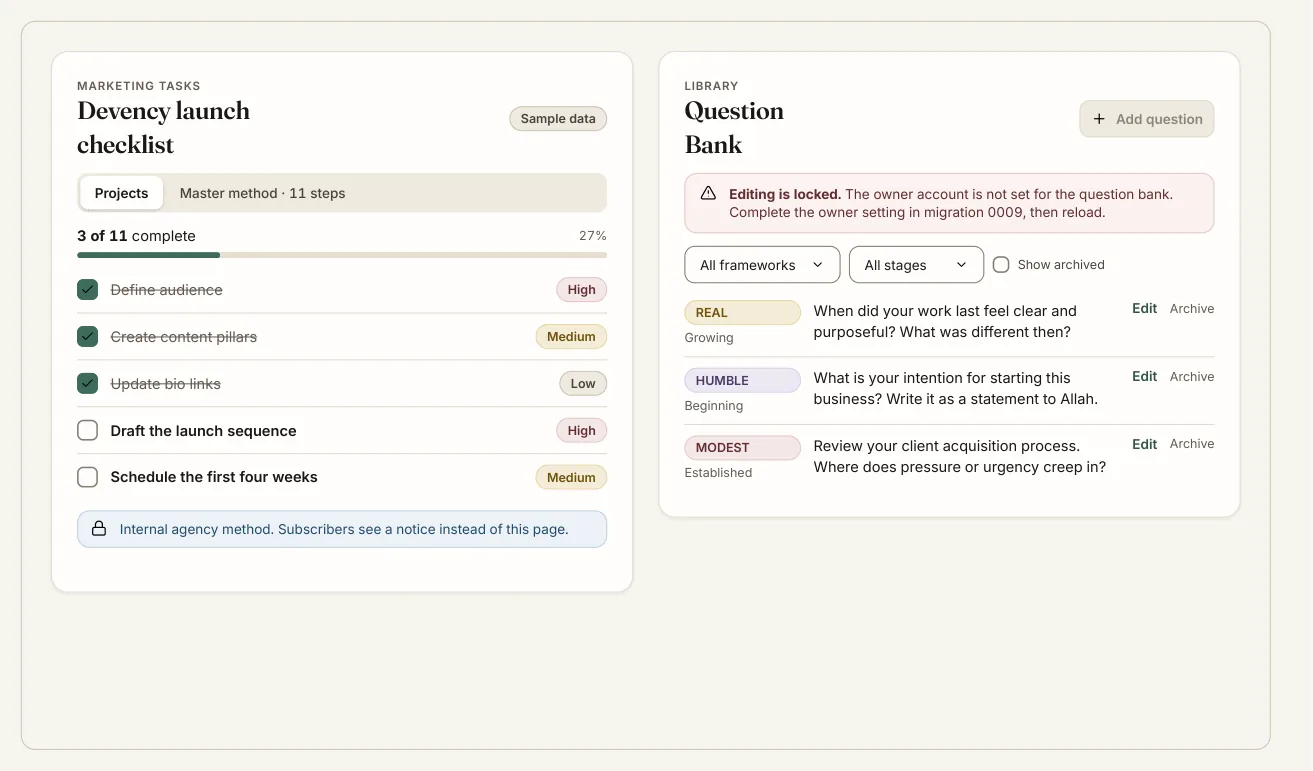
Task: Archive the REAL framework question
Action: tap(1192, 308)
